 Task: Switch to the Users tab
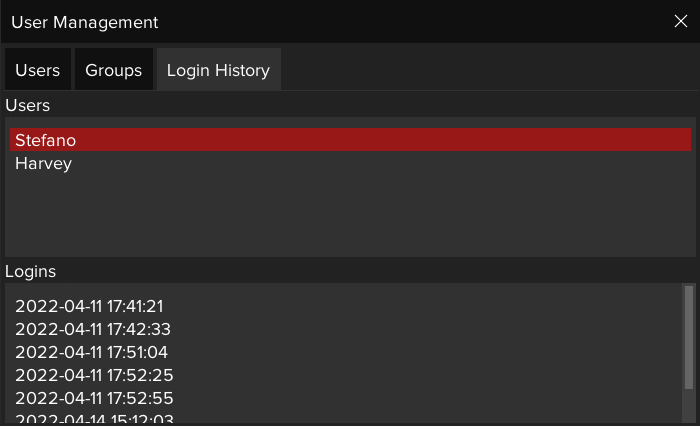pyautogui.click(x=37, y=70)
